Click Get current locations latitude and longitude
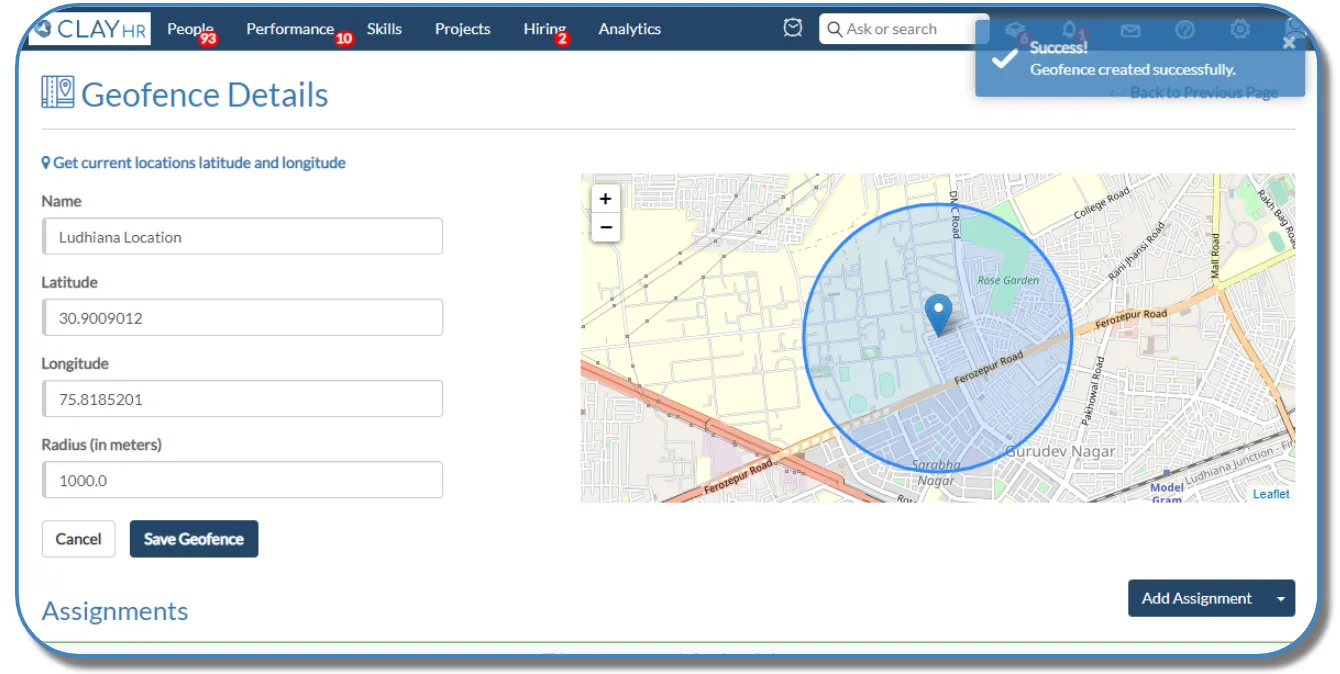1340x674 pixels. [194, 162]
